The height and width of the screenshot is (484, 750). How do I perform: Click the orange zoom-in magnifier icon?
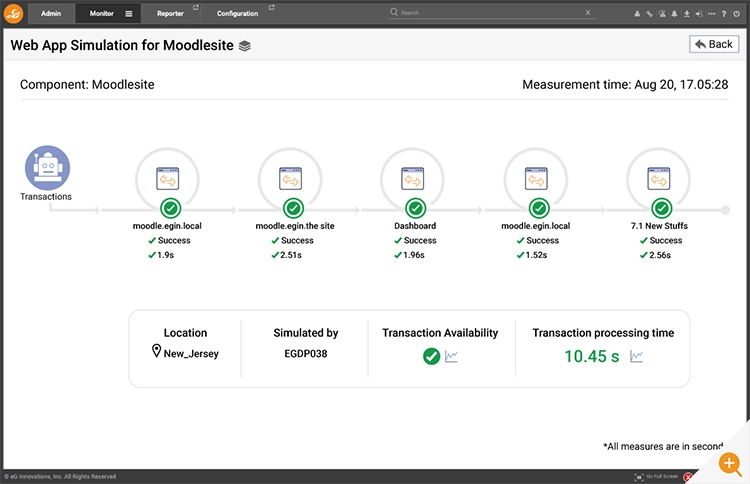(730, 463)
